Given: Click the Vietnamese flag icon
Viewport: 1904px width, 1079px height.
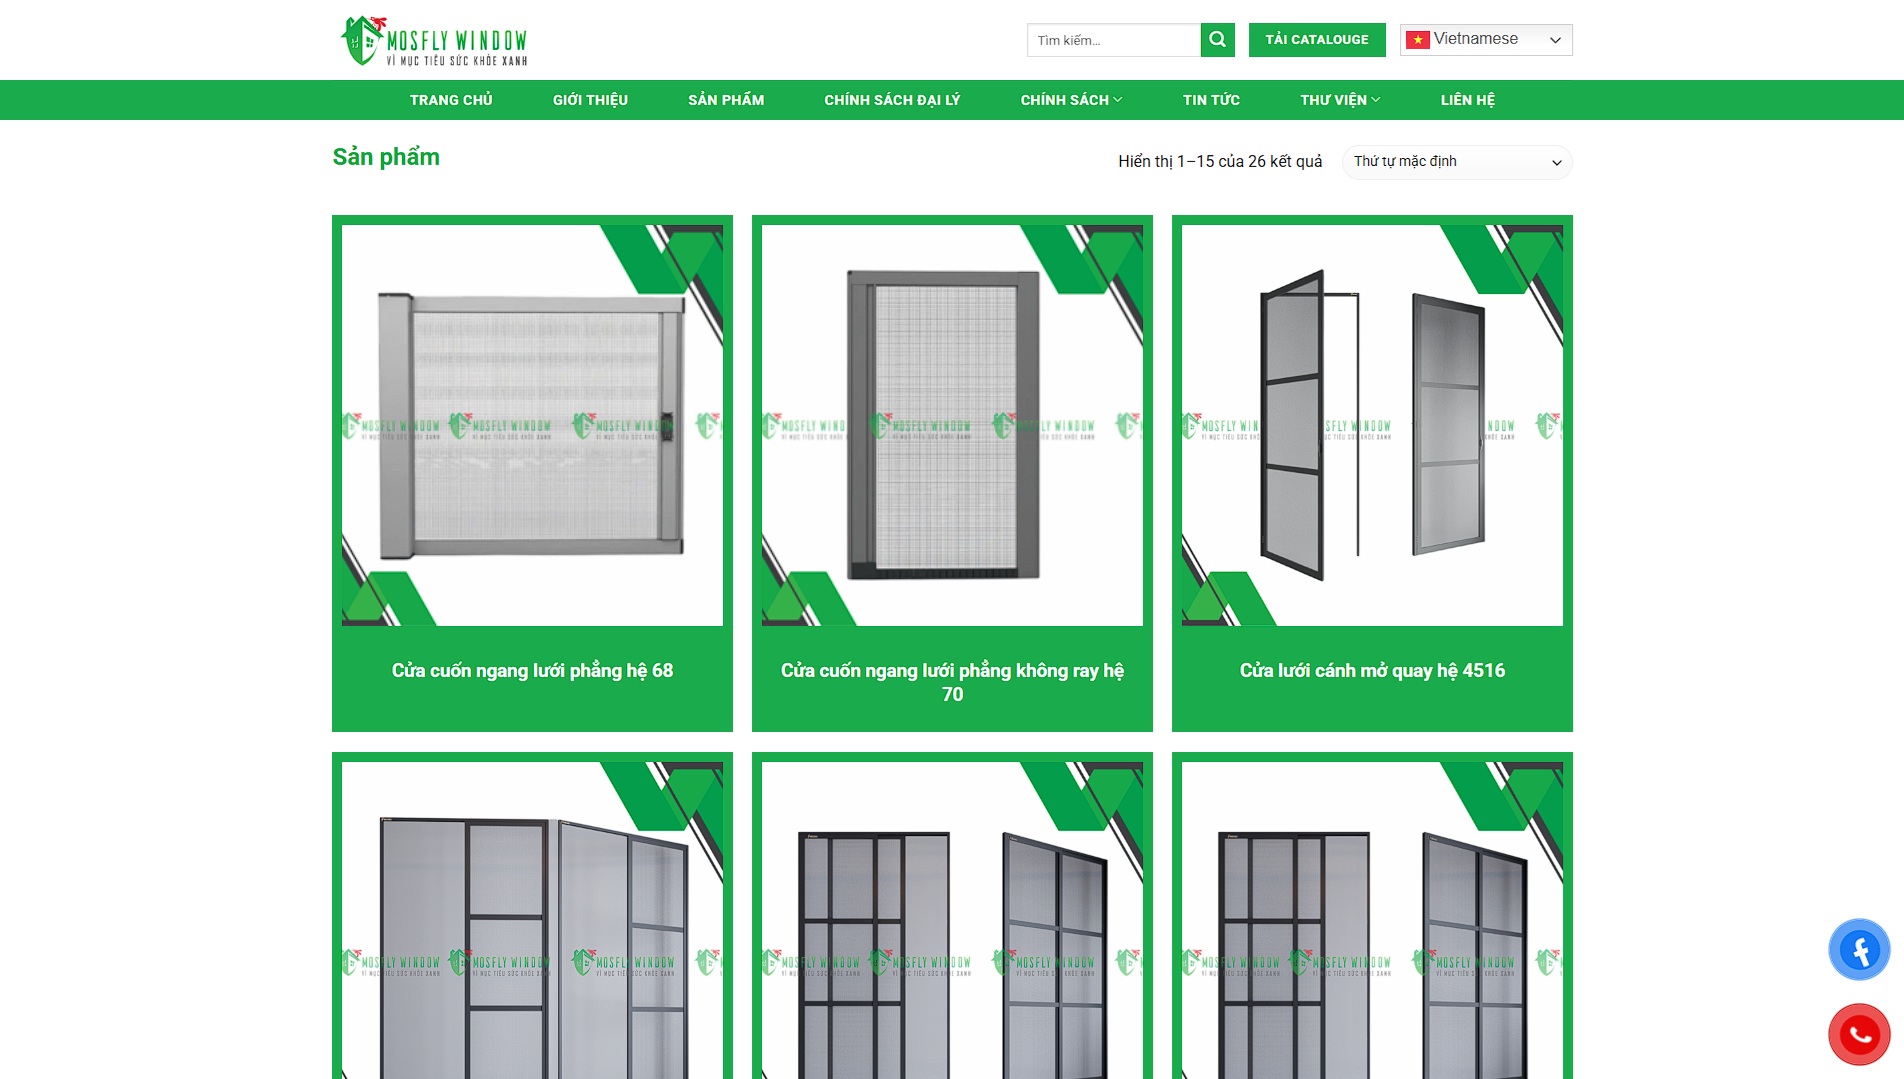Looking at the screenshot, I should tap(1417, 40).
